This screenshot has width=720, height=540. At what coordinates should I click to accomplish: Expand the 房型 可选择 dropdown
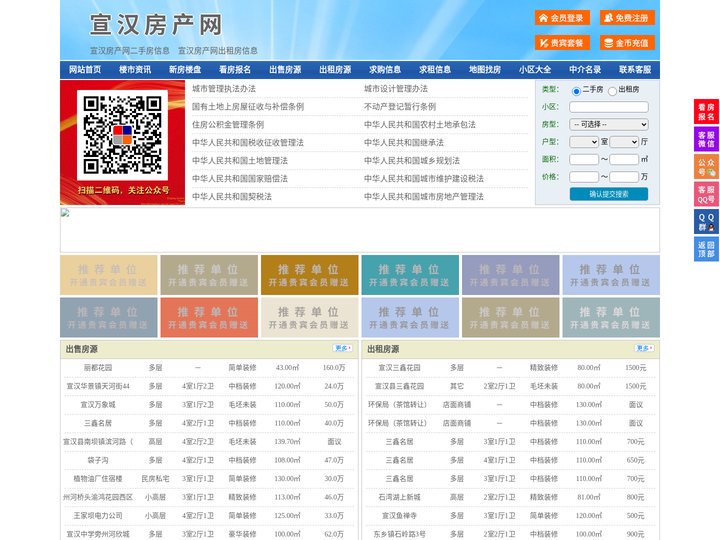point(609,124)
